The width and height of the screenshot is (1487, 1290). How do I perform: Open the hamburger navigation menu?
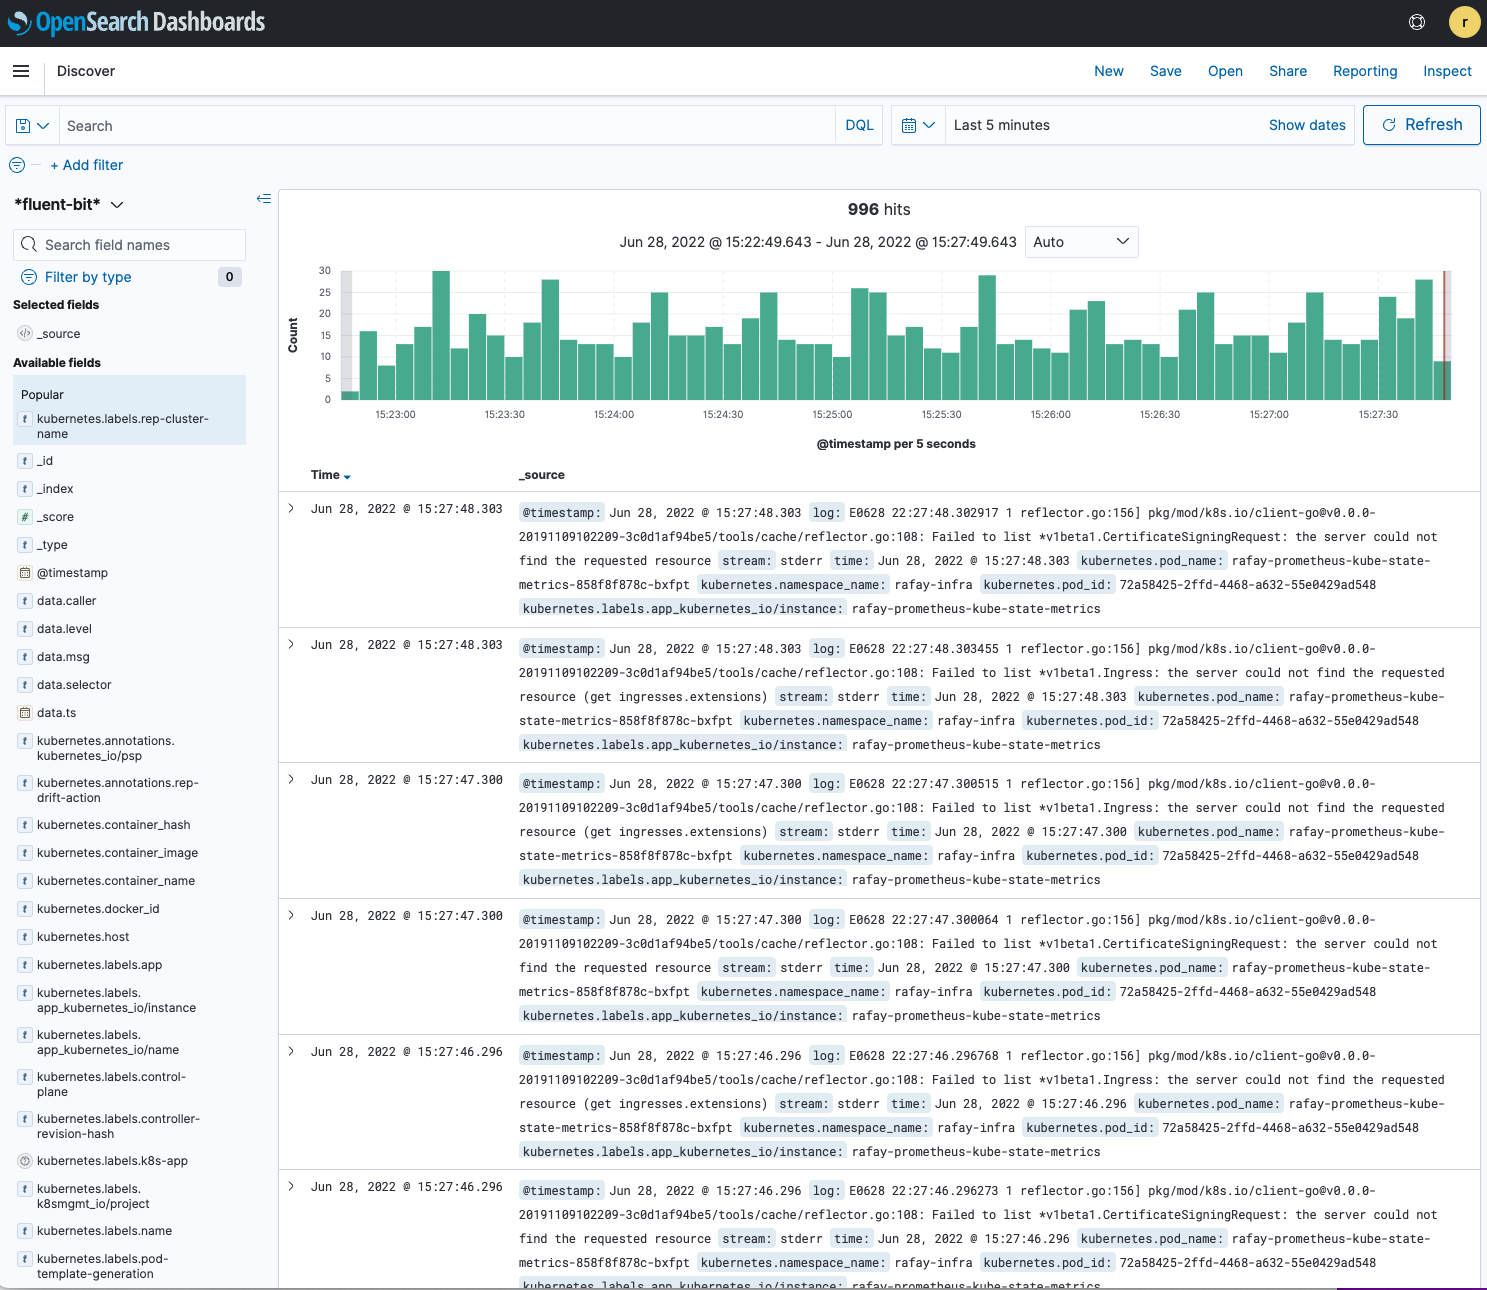[21, 71]
